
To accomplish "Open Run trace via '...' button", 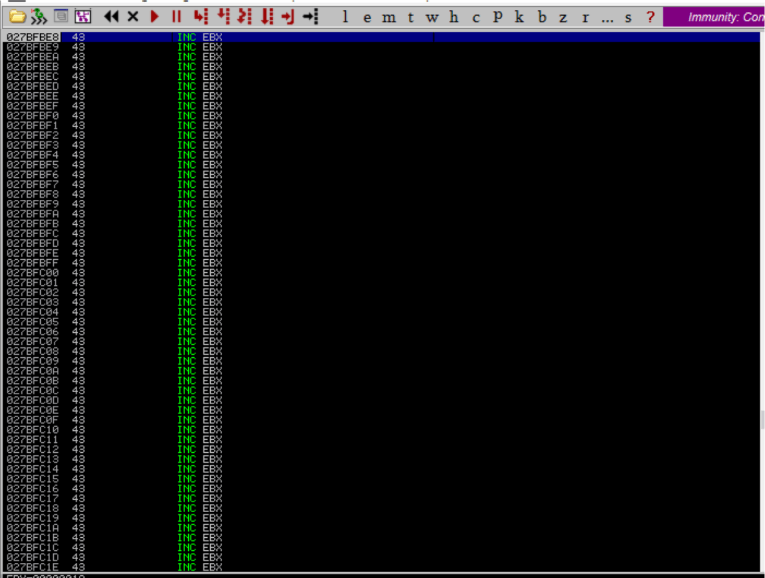I will point(607,19).
